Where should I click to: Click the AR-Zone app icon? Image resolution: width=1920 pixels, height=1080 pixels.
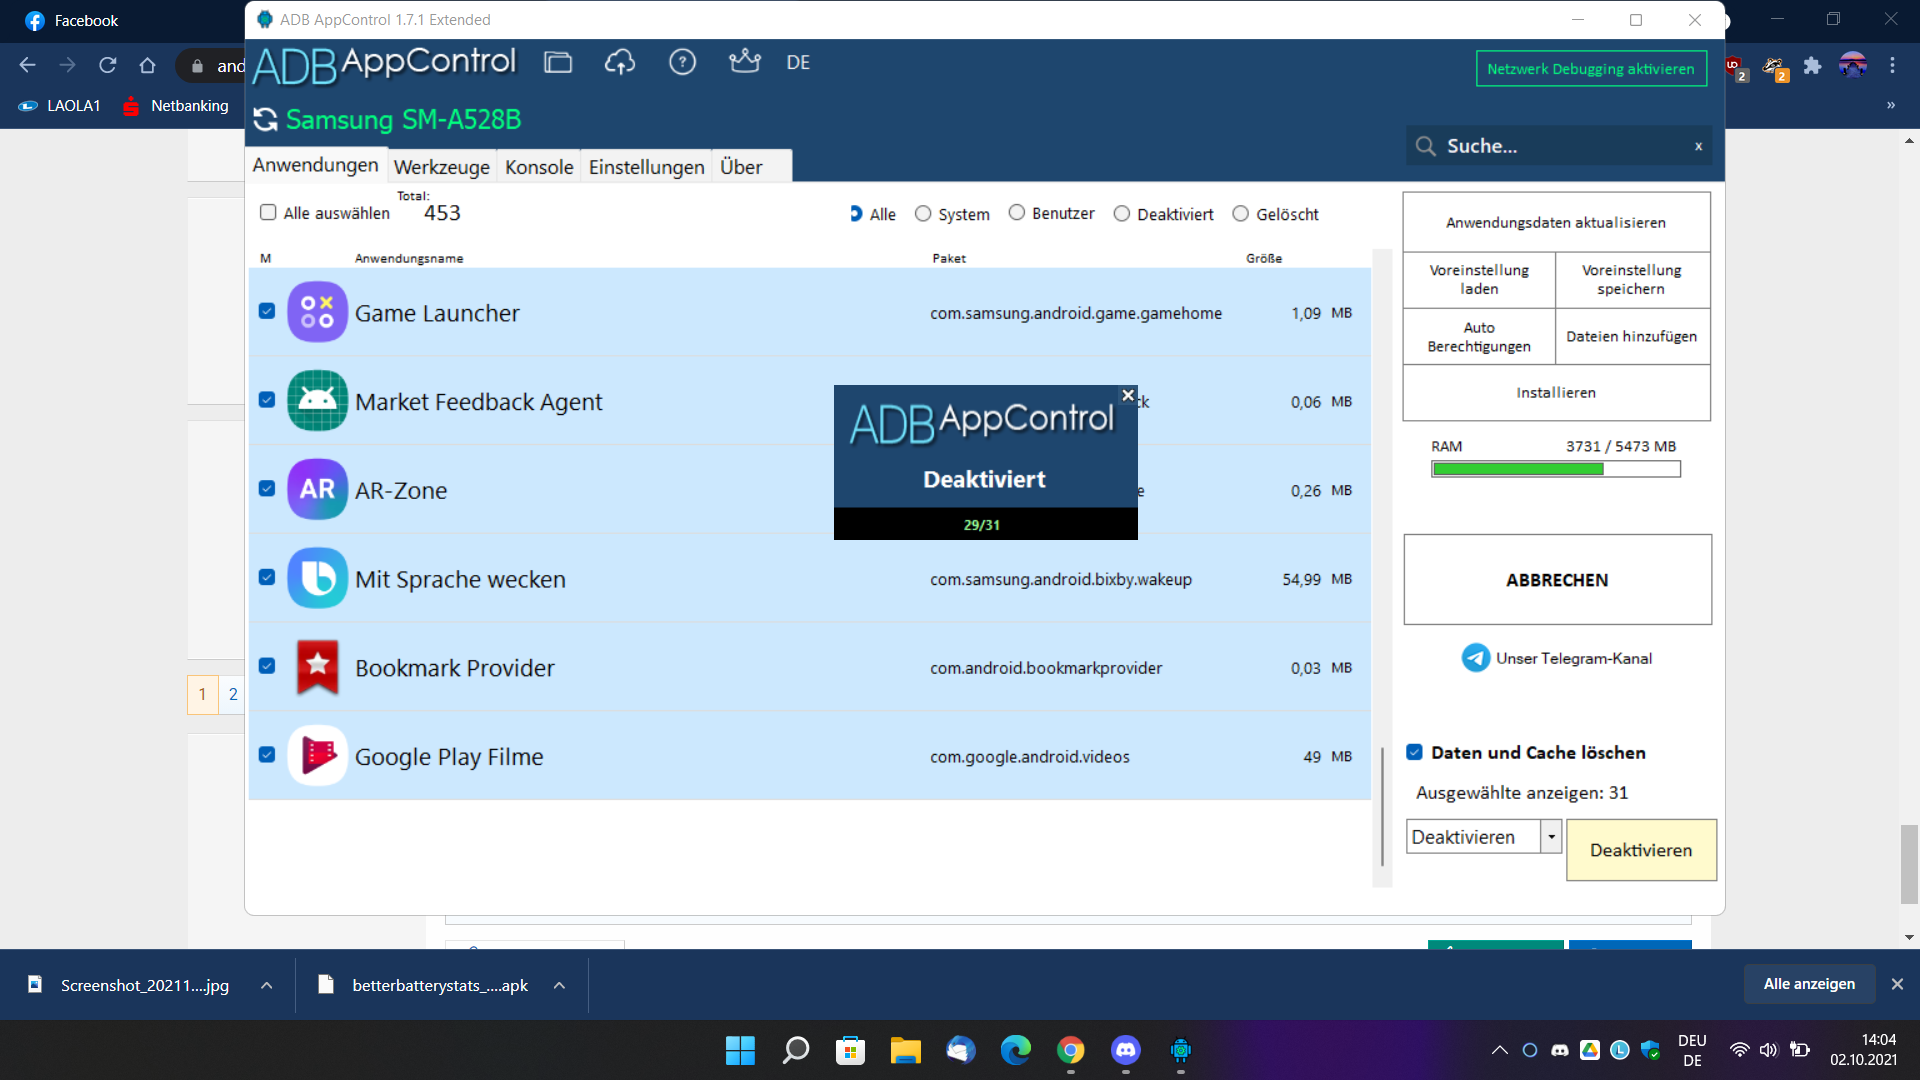tap(317, 489)
